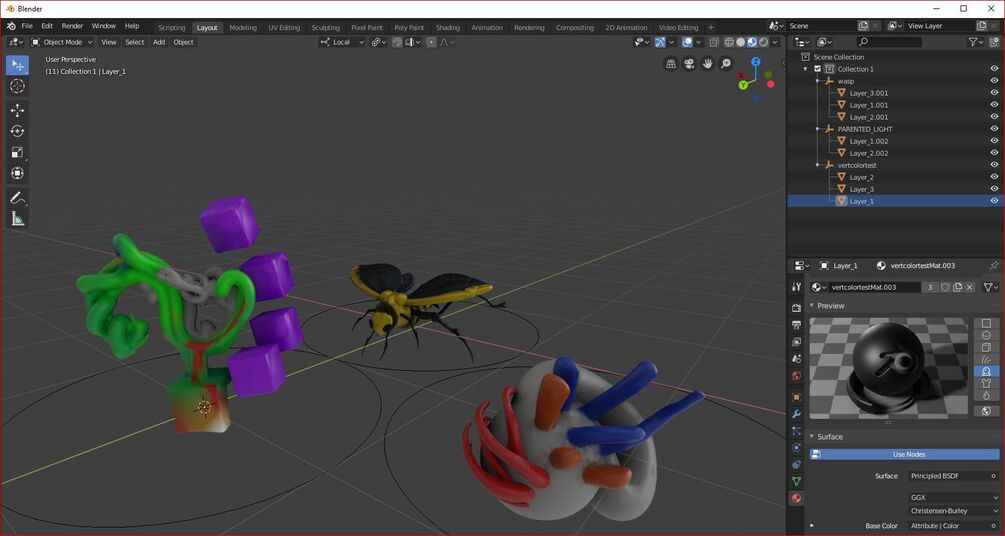This screenshot has height=536, width=1005.
Task: Select PARENTED_LIGHT in the outliner
Action: point(865,129)
